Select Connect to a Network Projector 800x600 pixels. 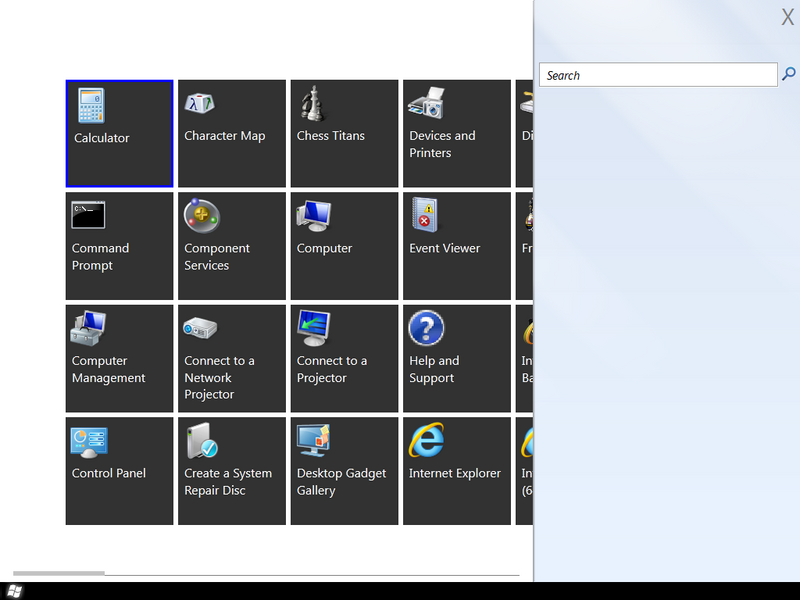pos(232,359)
